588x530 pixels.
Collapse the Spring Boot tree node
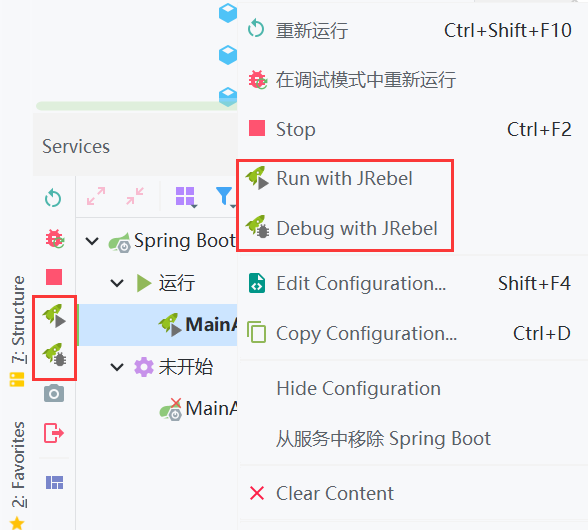click(92, 241)
